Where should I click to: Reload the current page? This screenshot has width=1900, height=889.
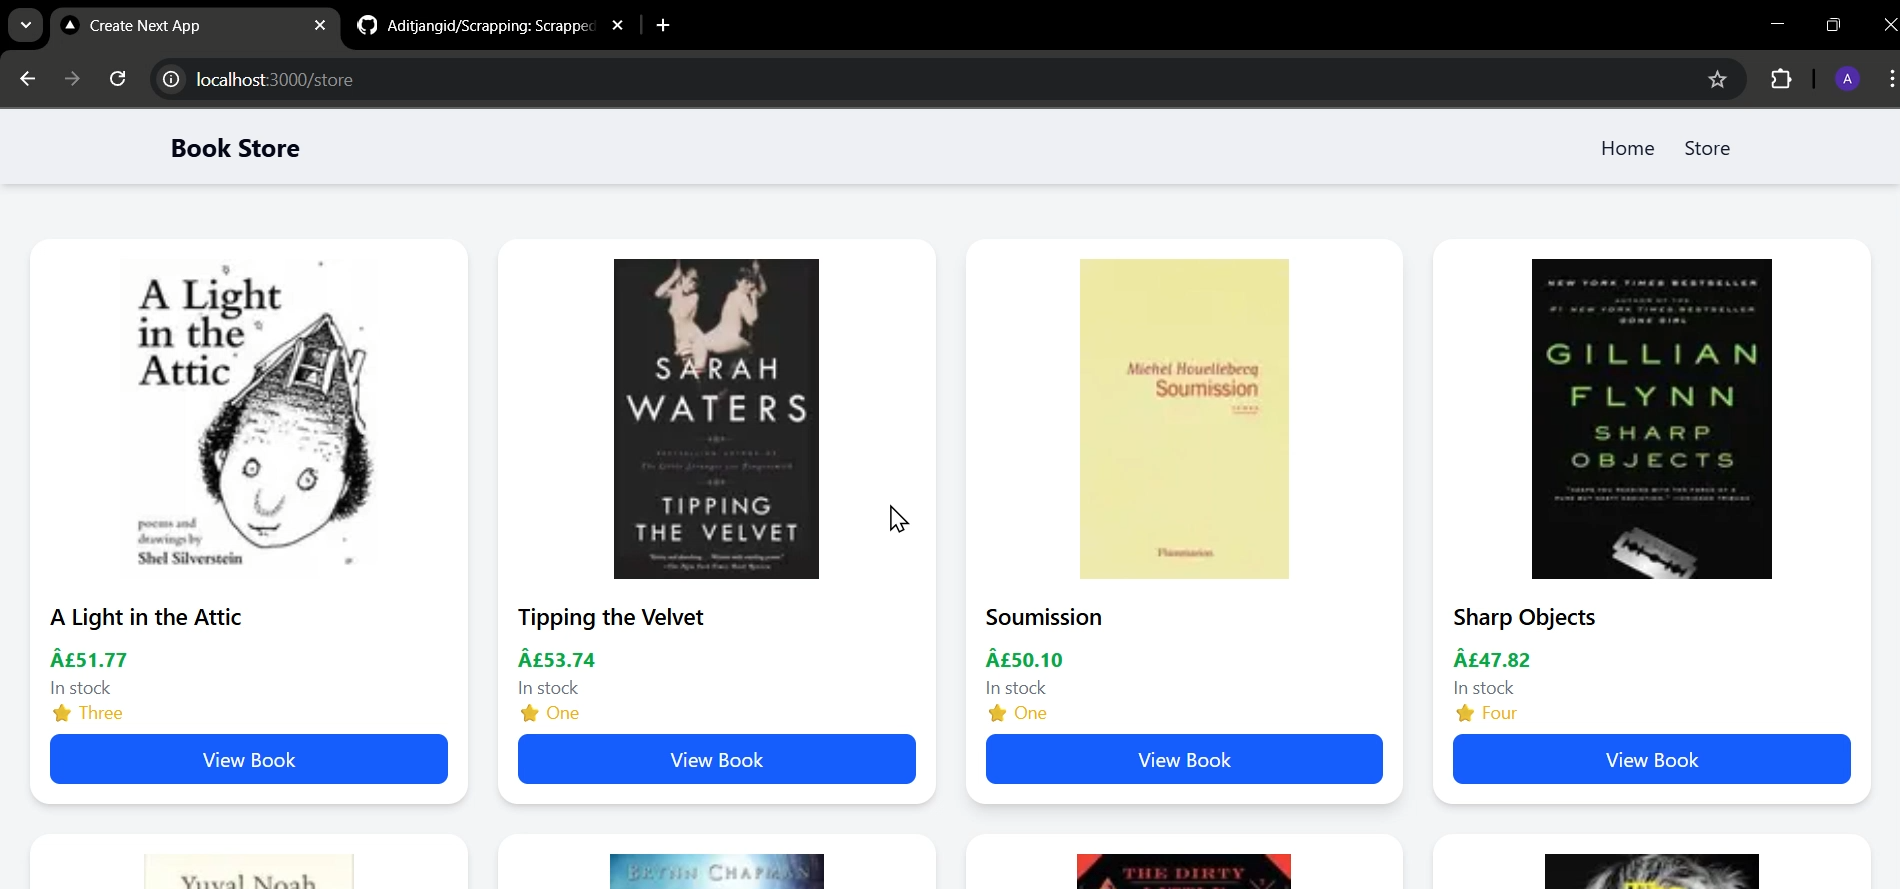pos(117,79)
